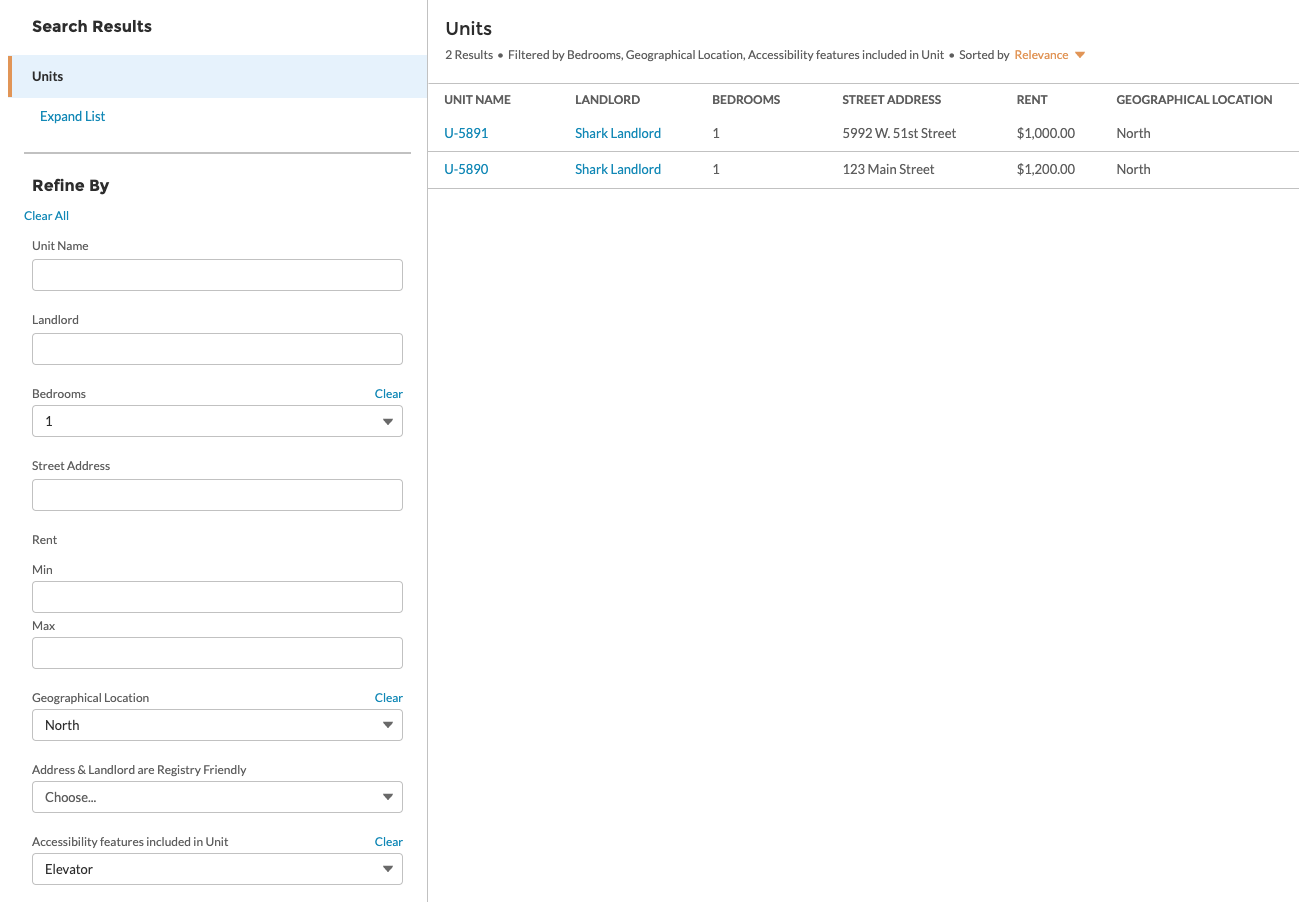Image resolution: width=1299 pixels, height=902 pixels.
Task: Open the Registry Friendly dropdown
Action: coord(217,797)
